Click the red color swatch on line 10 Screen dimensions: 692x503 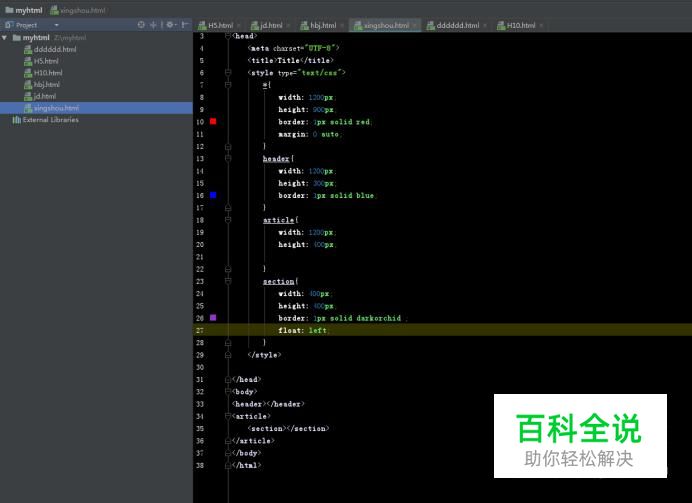pos(213,121)
